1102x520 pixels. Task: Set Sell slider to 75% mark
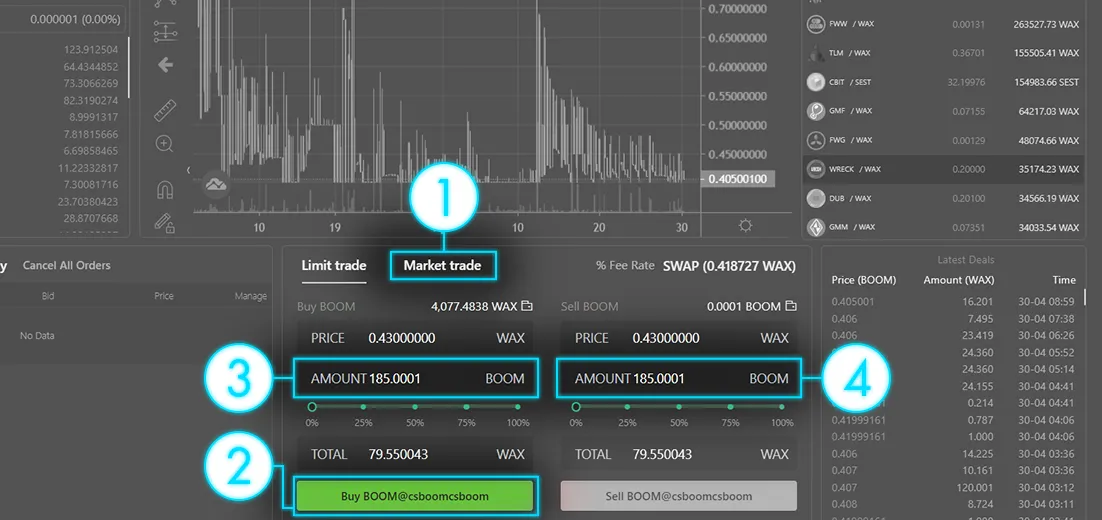pyautogui.click(x=730, y=407)
